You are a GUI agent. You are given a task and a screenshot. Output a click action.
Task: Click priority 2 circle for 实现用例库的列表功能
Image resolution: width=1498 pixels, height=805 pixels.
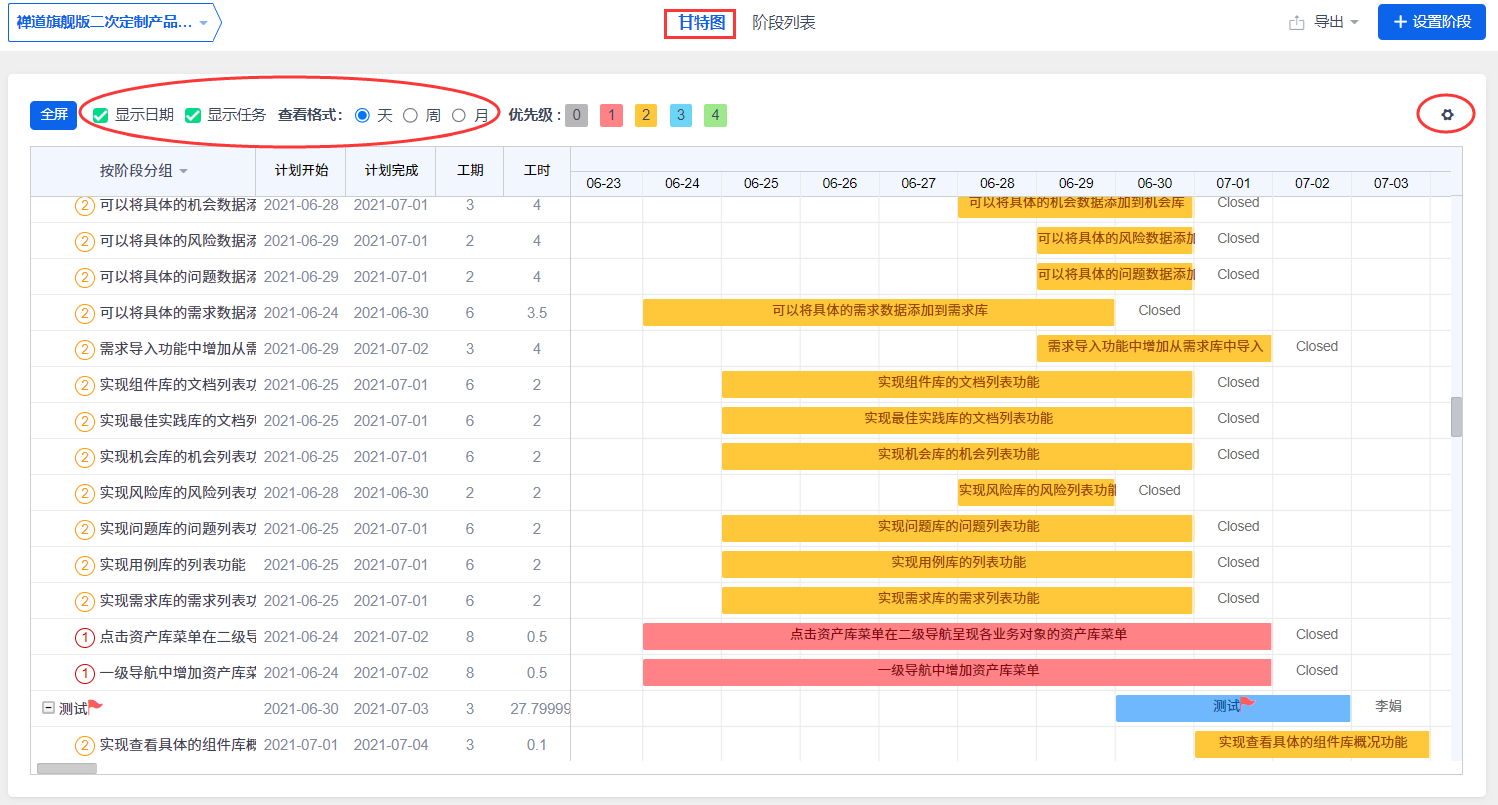point(85,565)
